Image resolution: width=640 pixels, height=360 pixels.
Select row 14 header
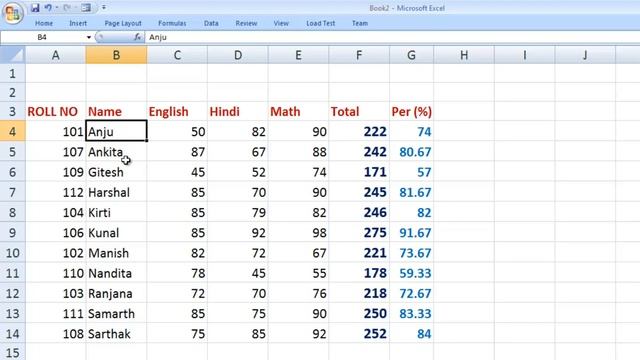[13, 334]
